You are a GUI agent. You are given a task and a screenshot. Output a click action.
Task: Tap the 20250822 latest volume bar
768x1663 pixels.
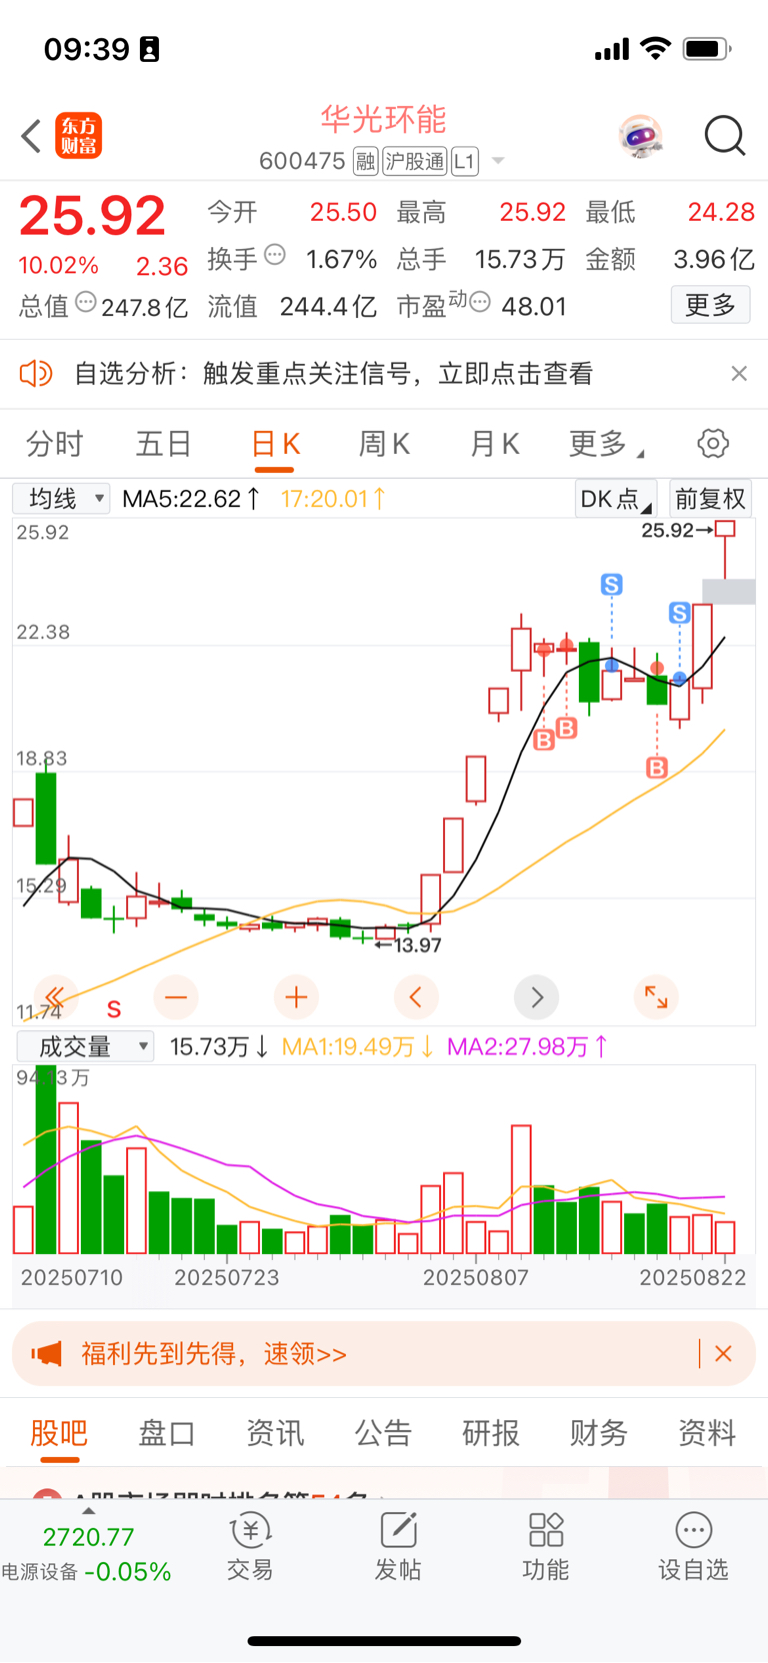[x=726, y=1238]
